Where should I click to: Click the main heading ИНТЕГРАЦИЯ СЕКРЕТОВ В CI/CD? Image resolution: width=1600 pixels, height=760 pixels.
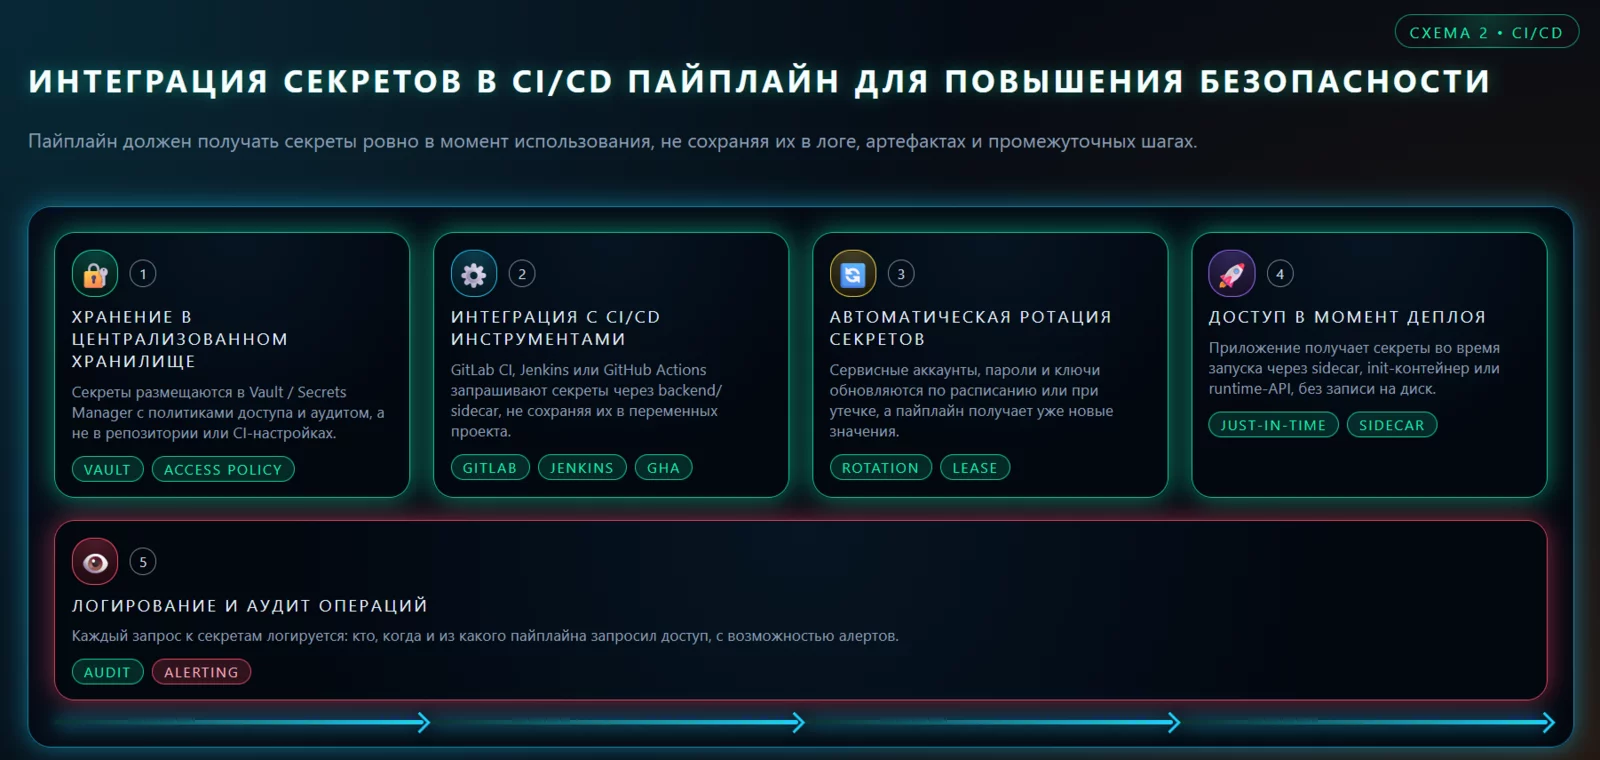(x=760, y=82)
